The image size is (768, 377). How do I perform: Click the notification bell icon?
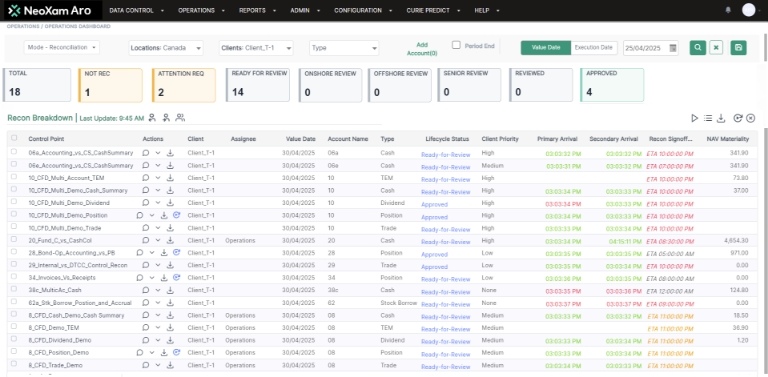pos(728,10)
